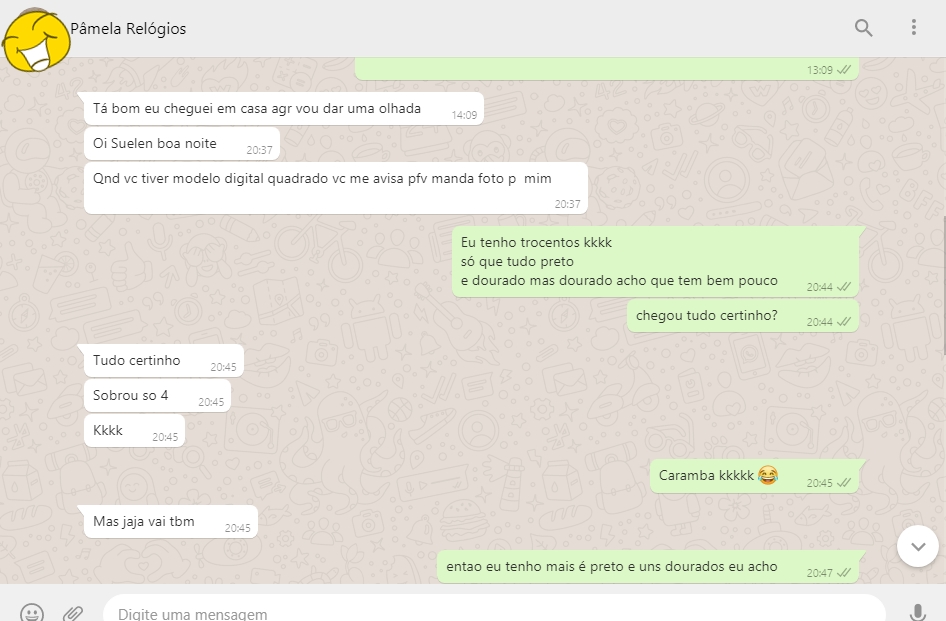Click the read receipt ticks on the 13:09 message
This screenshot has width=946, height=621.
pyautogui.click(x=843, y=70)
